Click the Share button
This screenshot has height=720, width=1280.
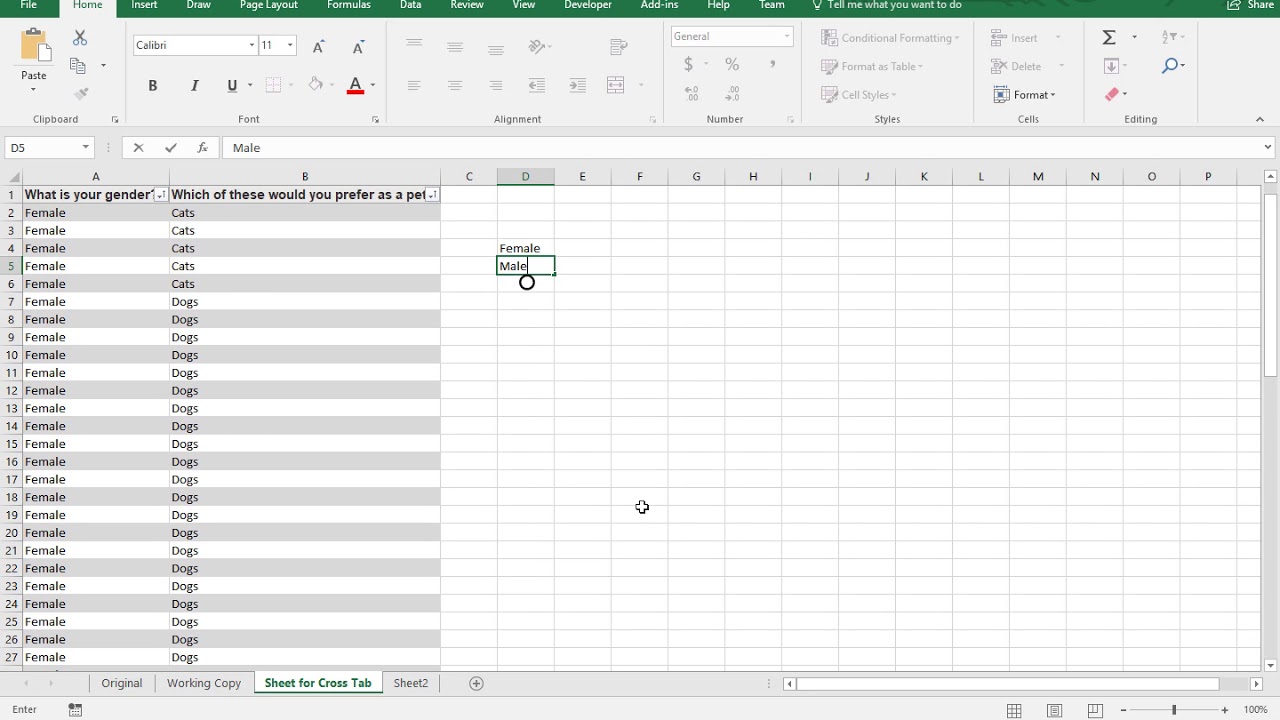pyautogui.click(x=1251, y=5)
